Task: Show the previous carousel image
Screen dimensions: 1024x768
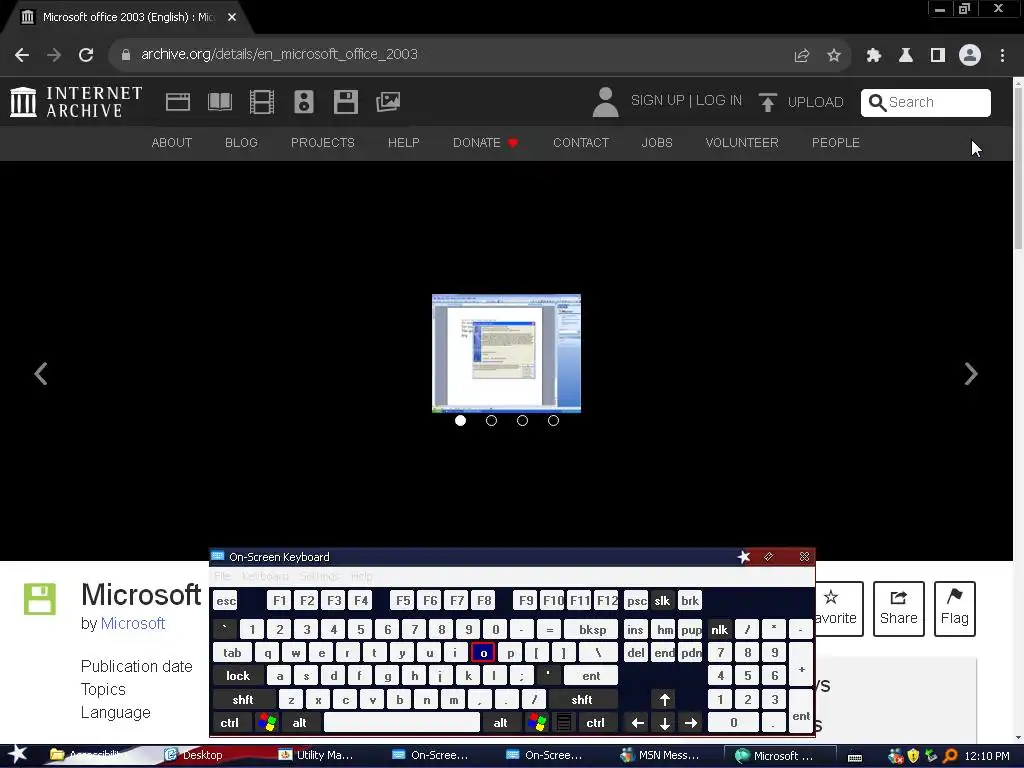Action: click(40, 374)
